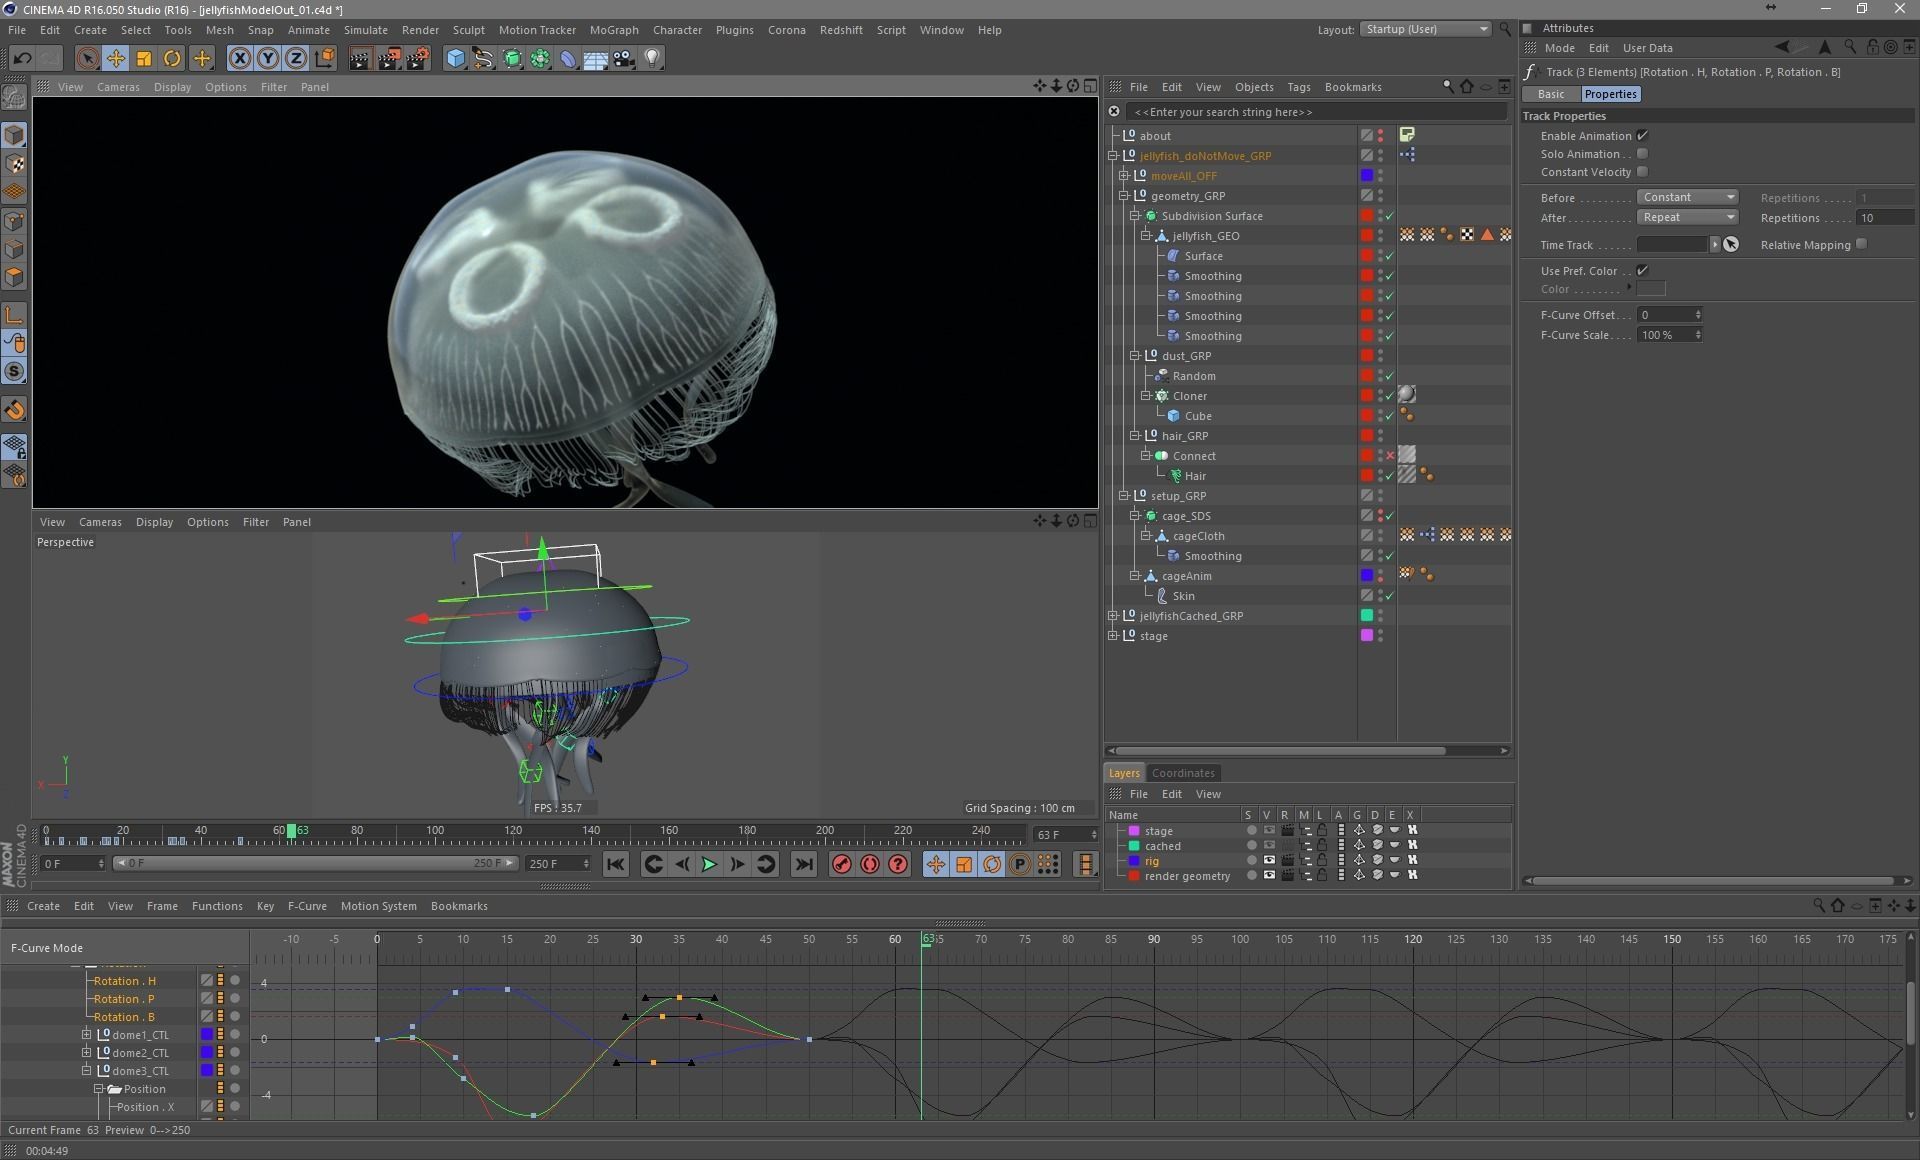Click the Render View clapperboard icon
This screenshot has width=1920, height=1160.
coord(360,58)
